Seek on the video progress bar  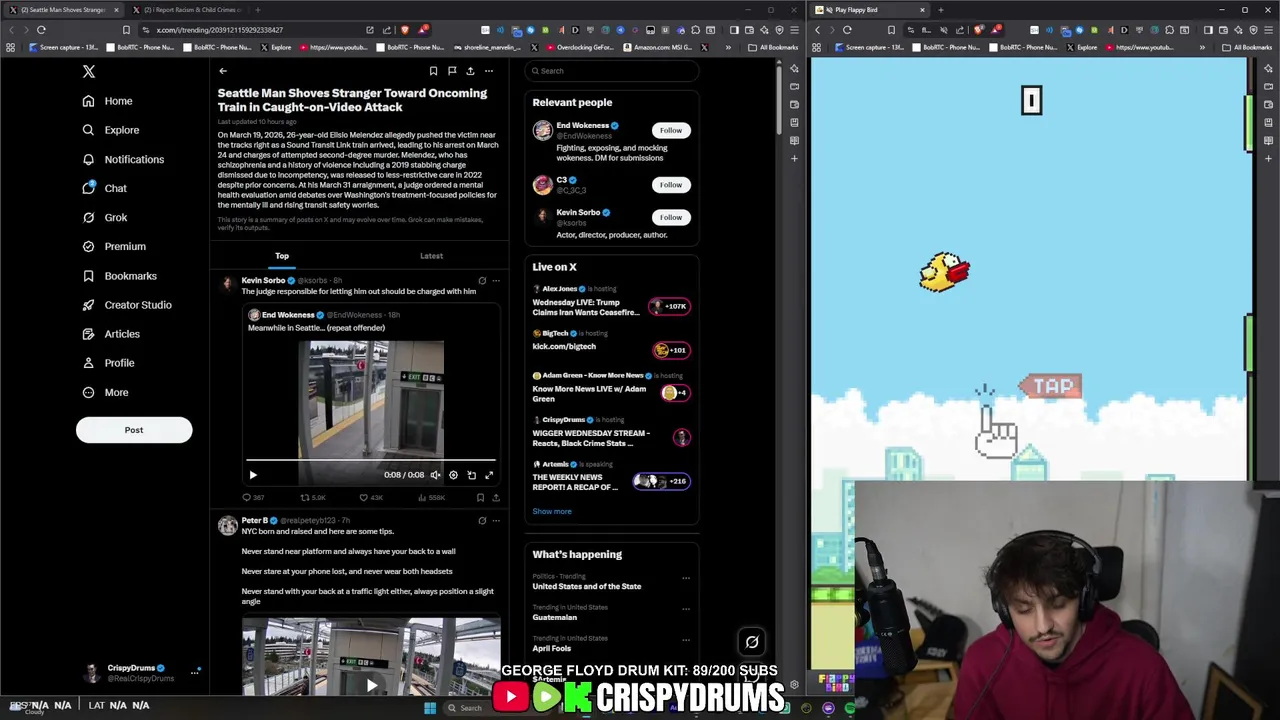[371, 461]
